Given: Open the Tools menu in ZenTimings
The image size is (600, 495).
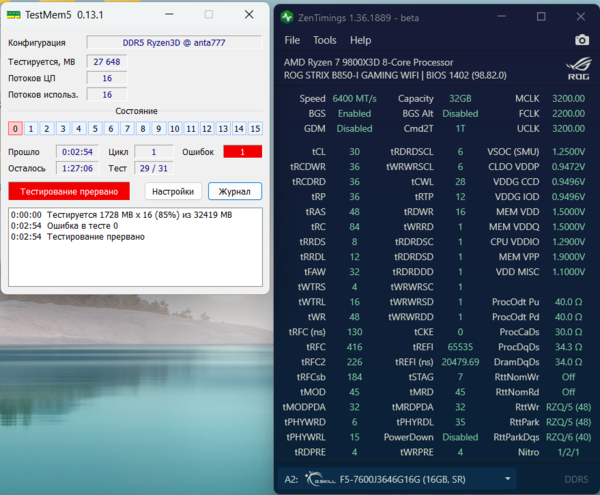Looking at the screenshot, I should [x=324, y=40].
